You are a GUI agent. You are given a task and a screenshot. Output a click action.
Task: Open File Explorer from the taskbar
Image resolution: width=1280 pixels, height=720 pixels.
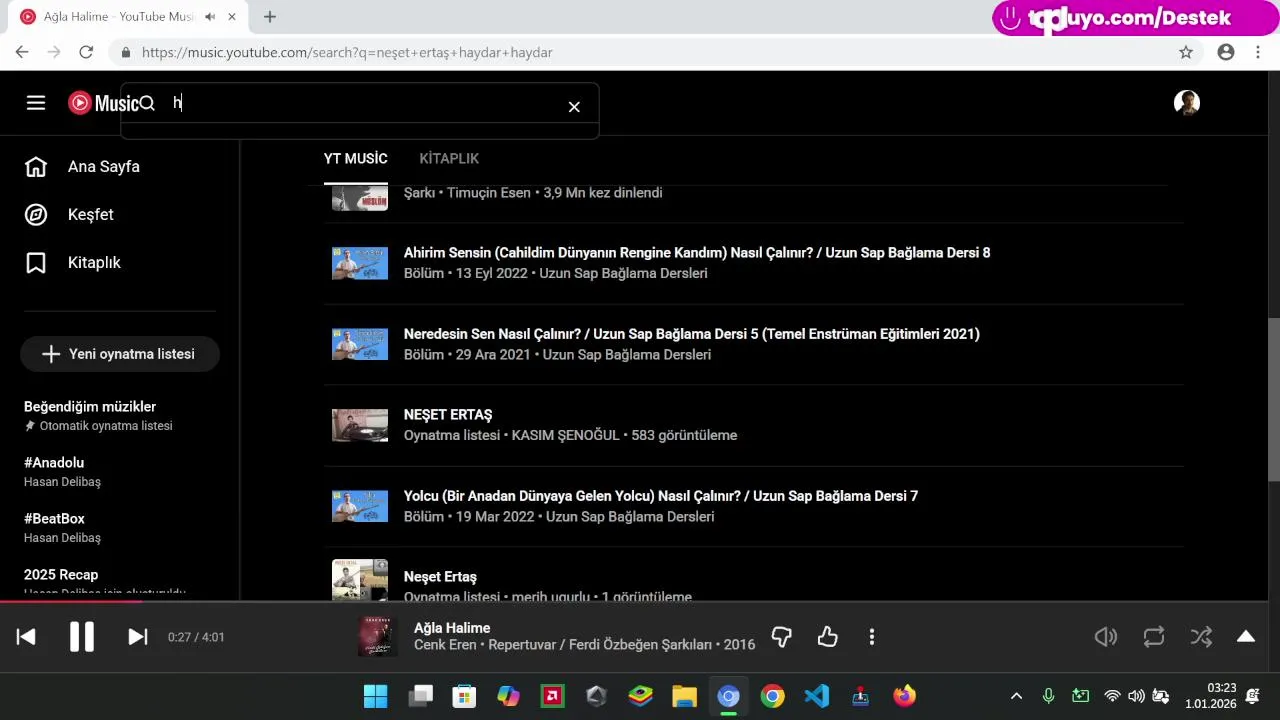point(684,696)
